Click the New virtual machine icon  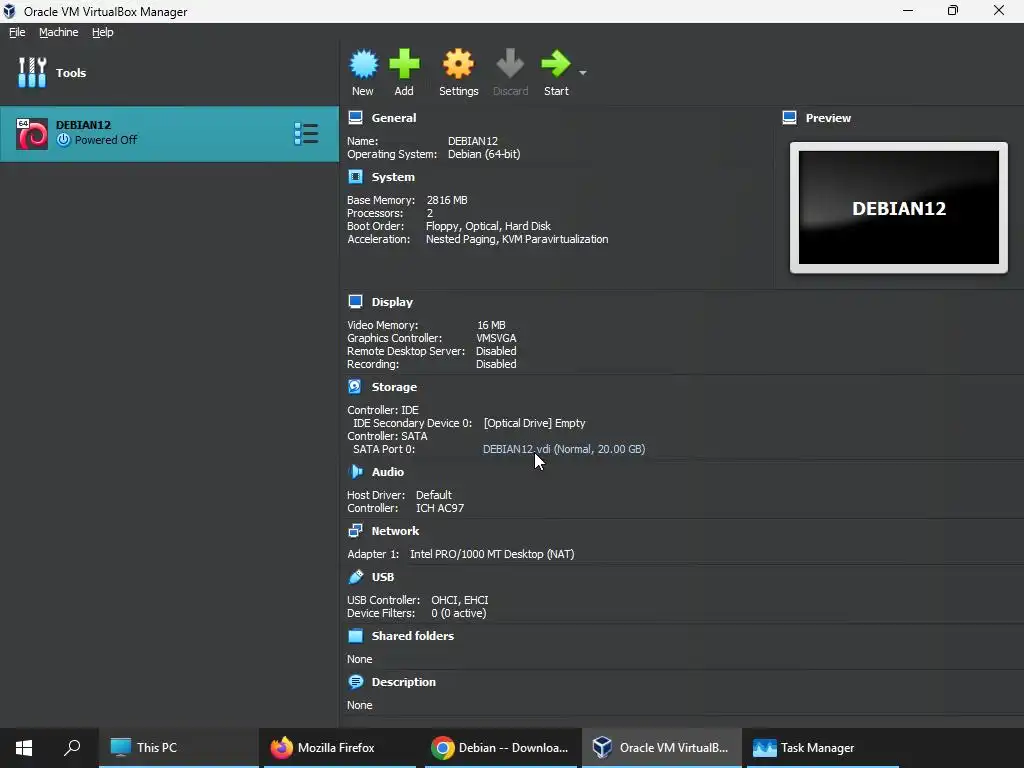coord(363,64)
